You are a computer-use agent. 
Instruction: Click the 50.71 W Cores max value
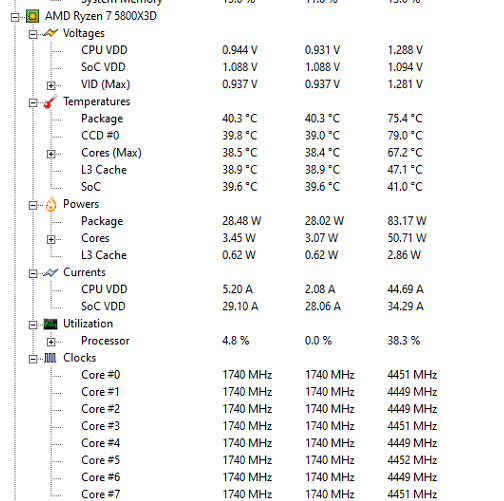407,238
